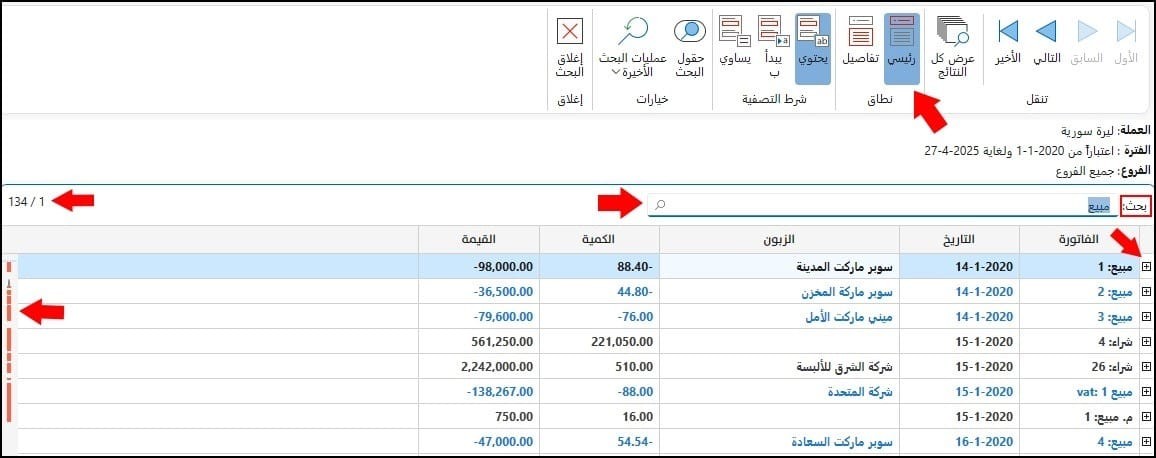The image size is (1156, 458).
Task: Click inside the search input field
Action: [x=882, y=206]
